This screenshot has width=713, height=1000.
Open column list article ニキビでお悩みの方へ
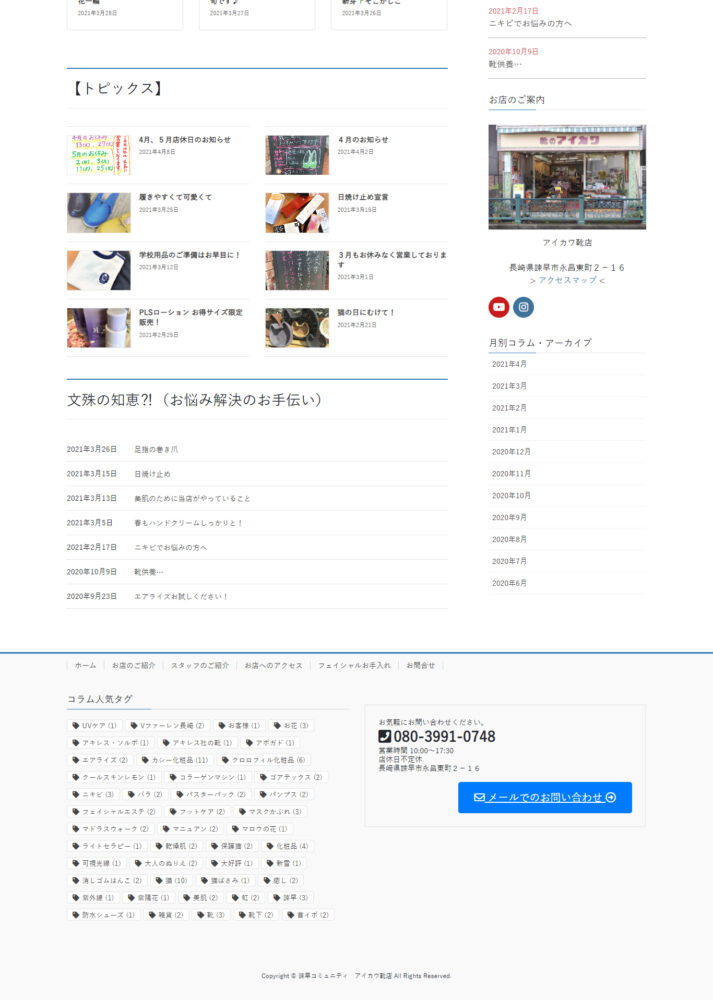click(170, 547)
